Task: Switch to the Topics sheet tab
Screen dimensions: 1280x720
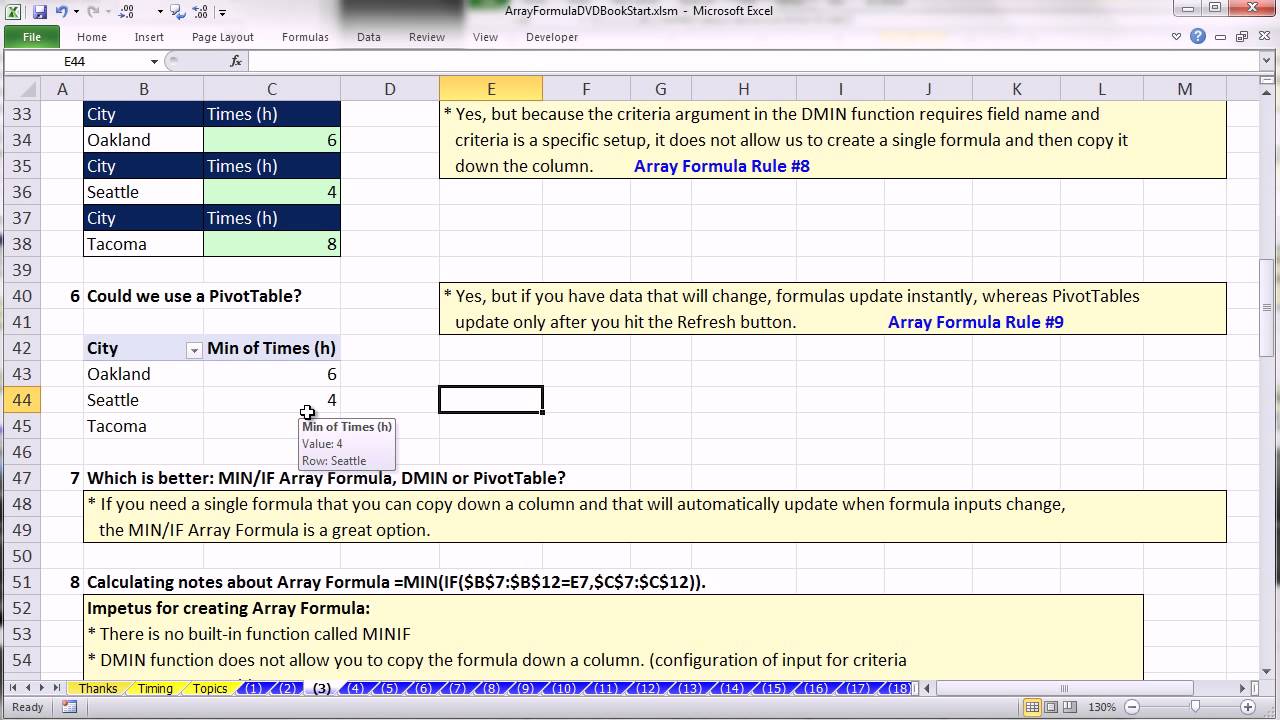Action: coord(210,688)
